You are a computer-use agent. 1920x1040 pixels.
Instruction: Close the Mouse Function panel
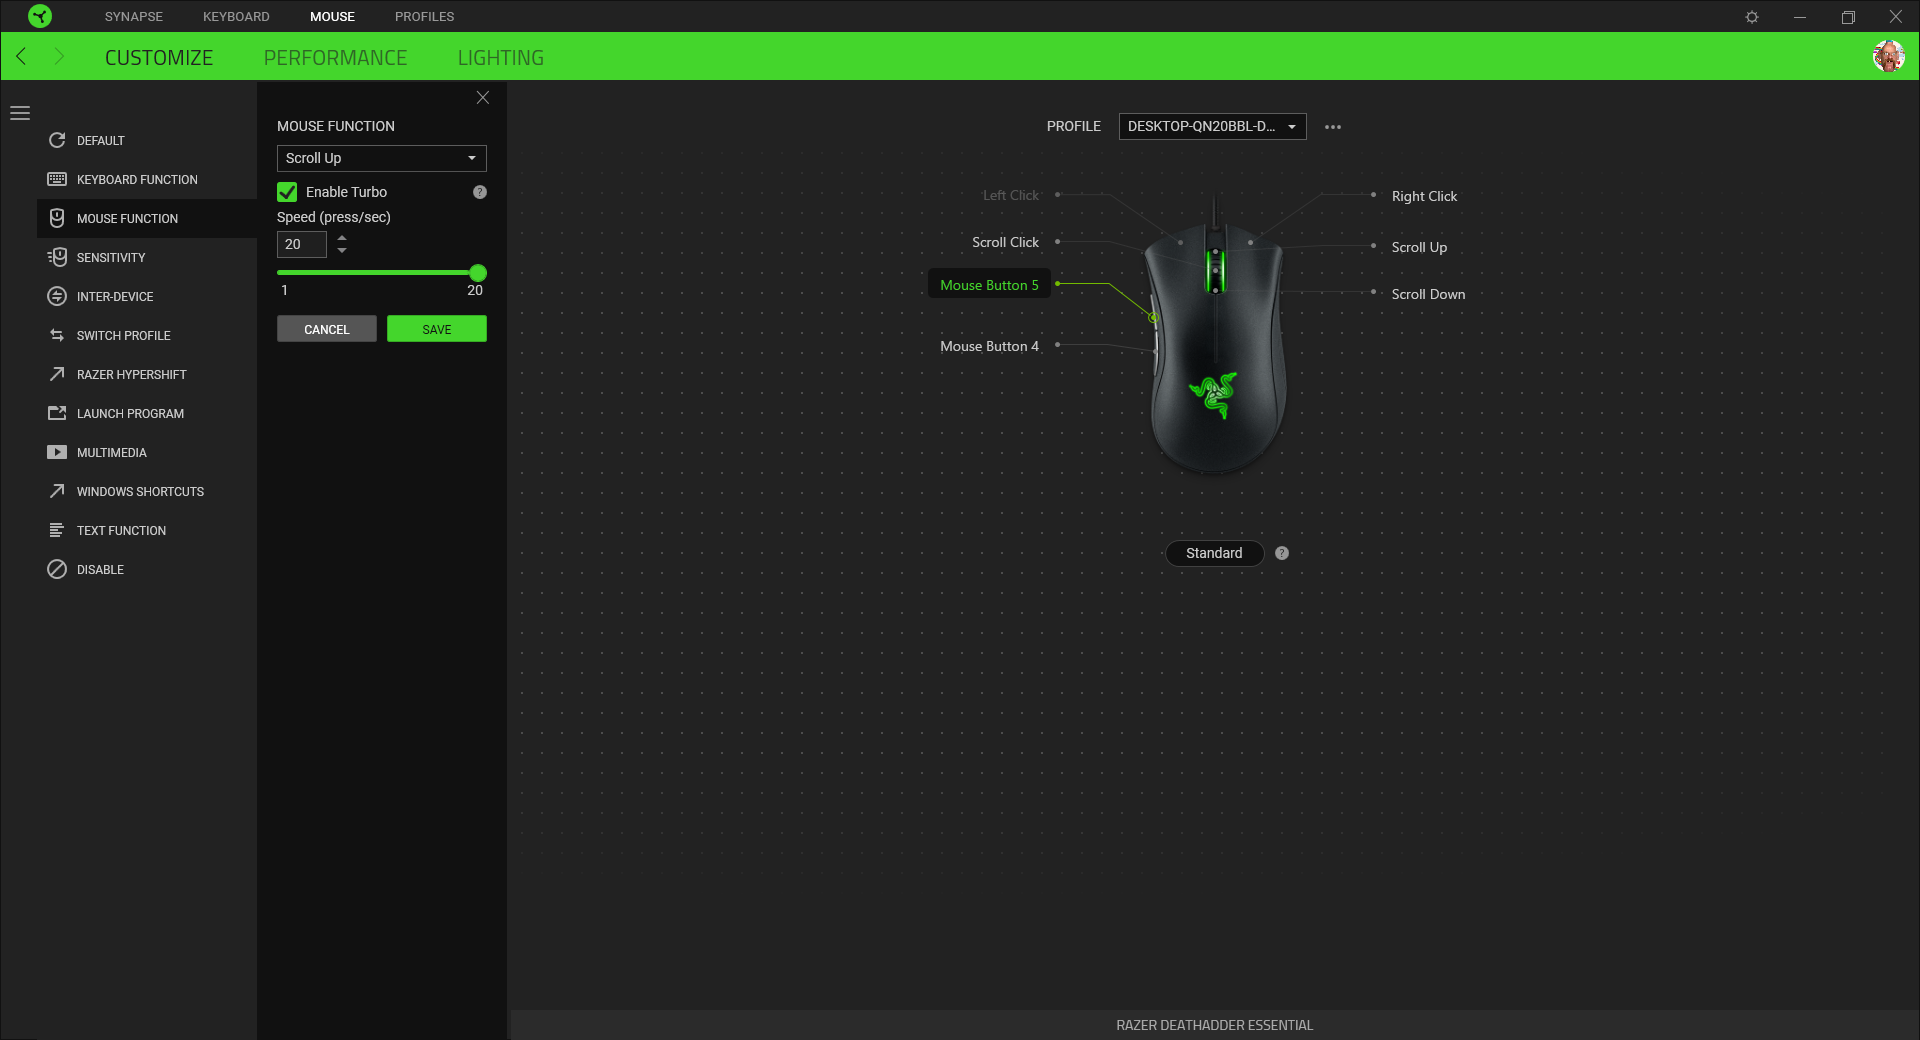(483, 97)
